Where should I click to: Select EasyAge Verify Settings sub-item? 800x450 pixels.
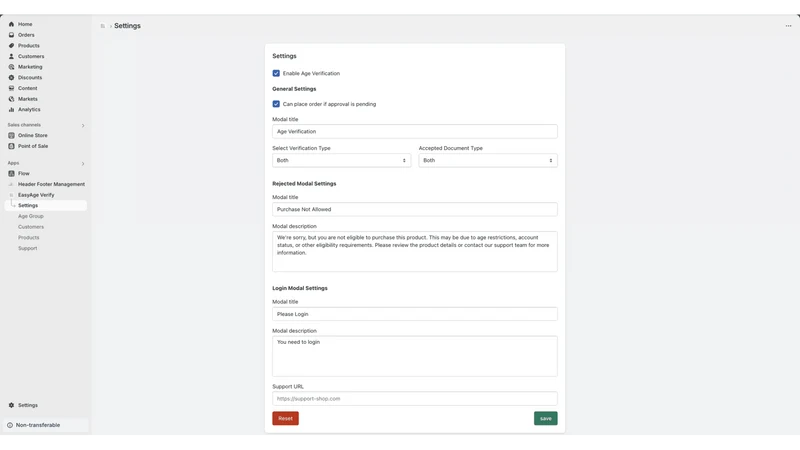pyautogui.click(x=46, y=206)
